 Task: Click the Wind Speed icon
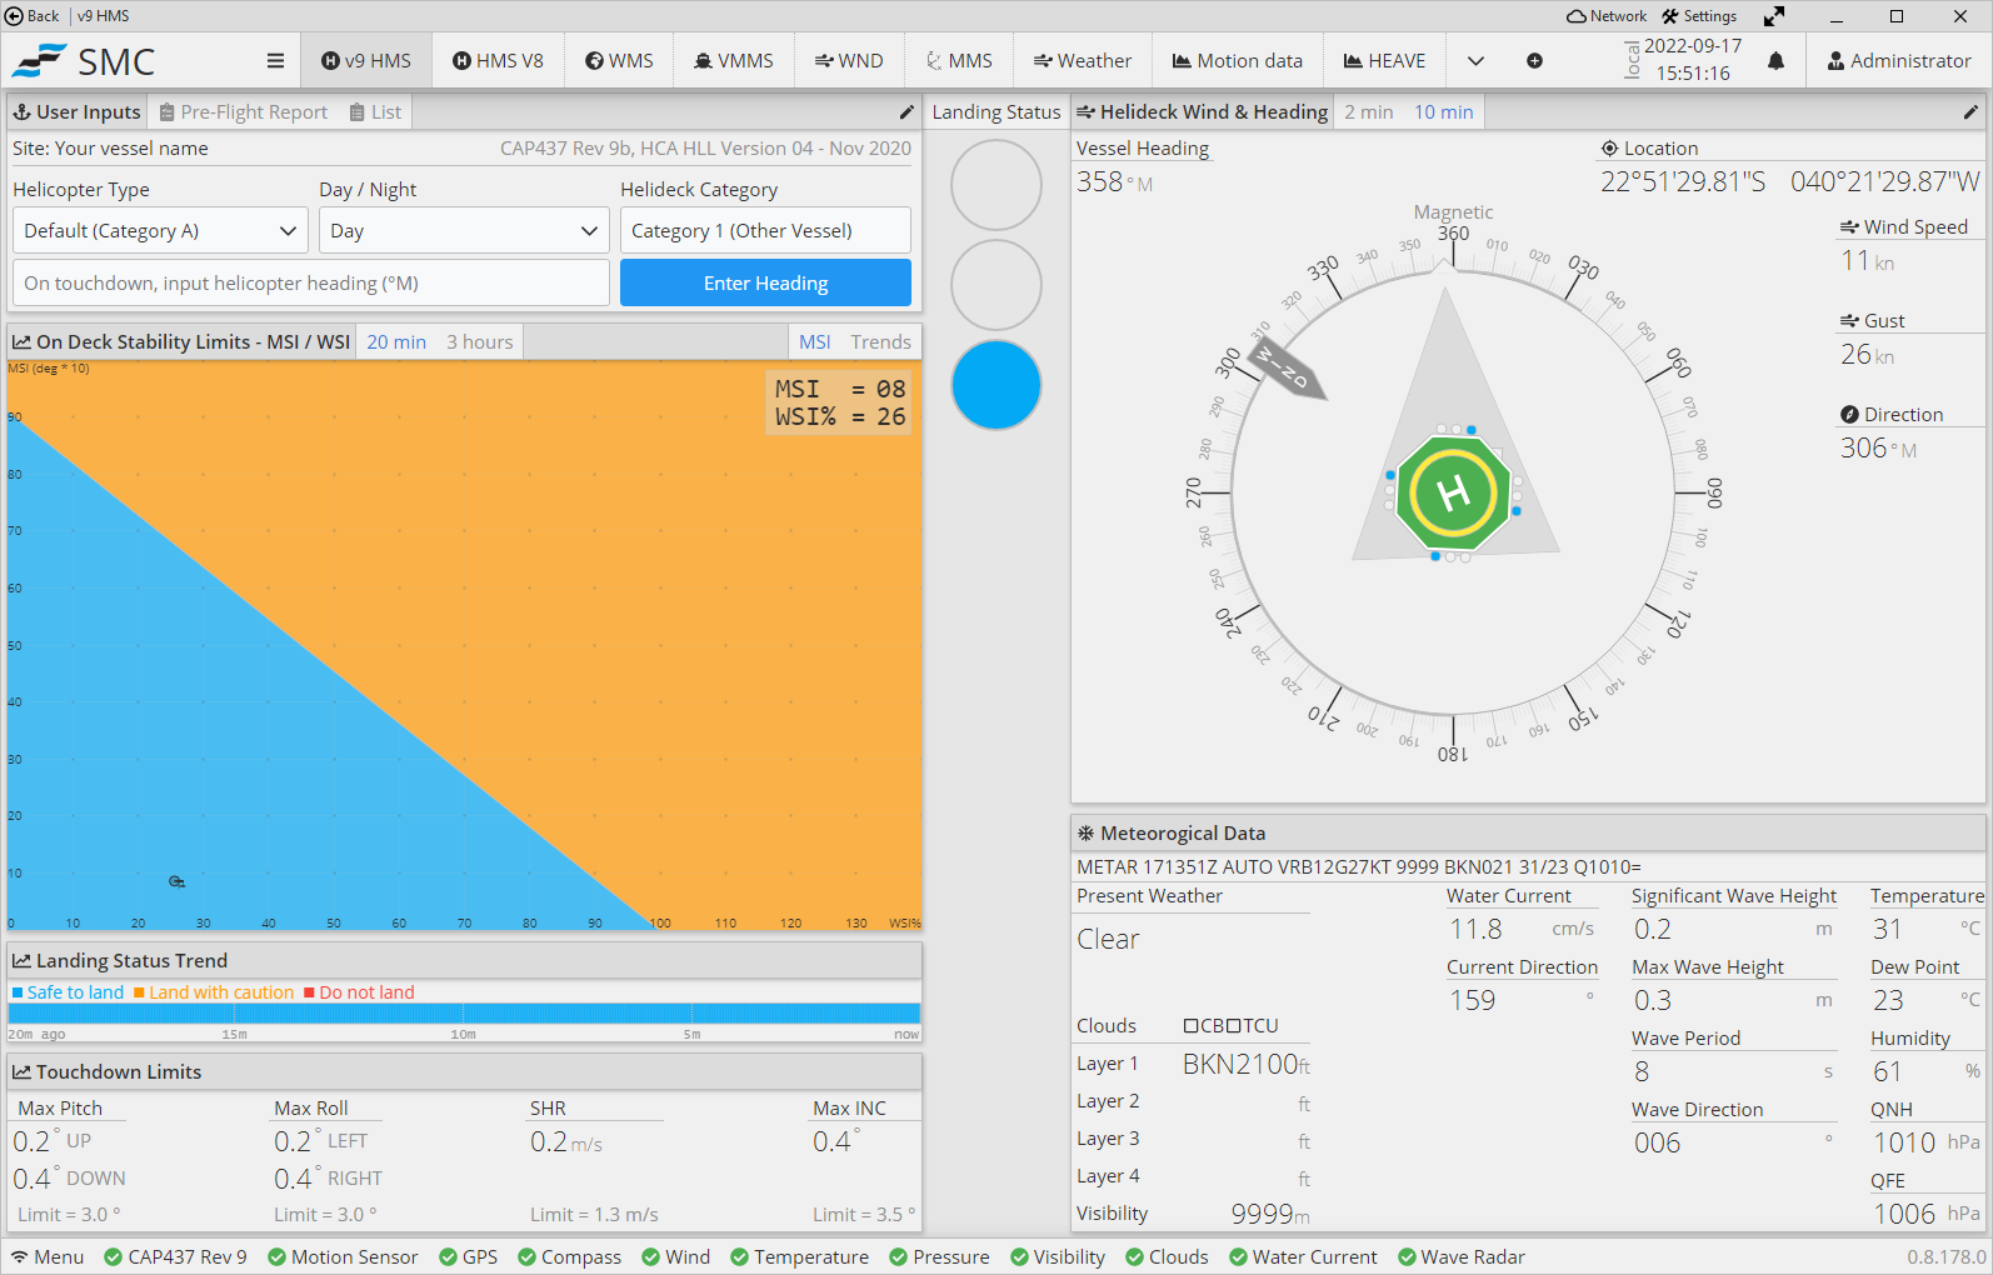point(1849,227)
